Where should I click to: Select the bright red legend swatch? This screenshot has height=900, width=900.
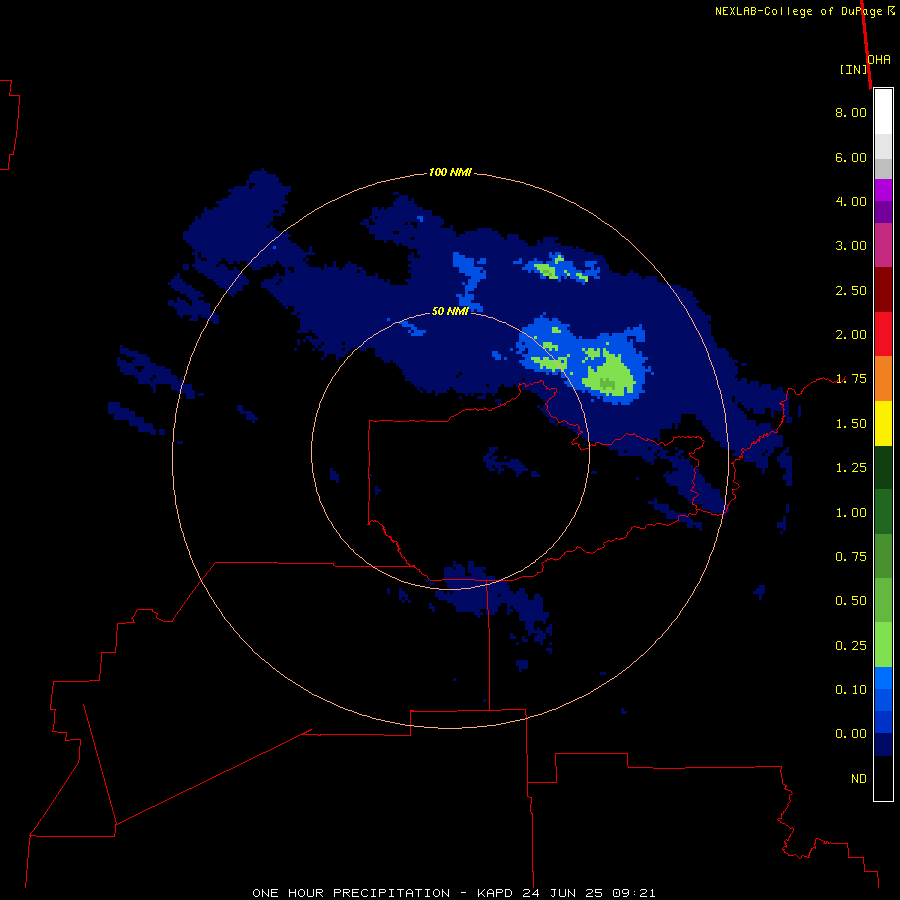click(x=883, y=335)
